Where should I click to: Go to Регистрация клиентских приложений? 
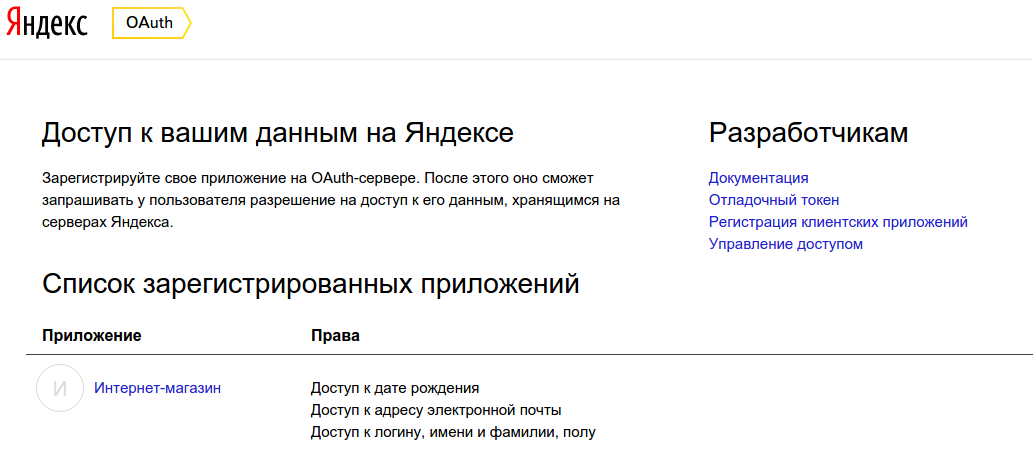pyautogui.click(x=838, y=222)
